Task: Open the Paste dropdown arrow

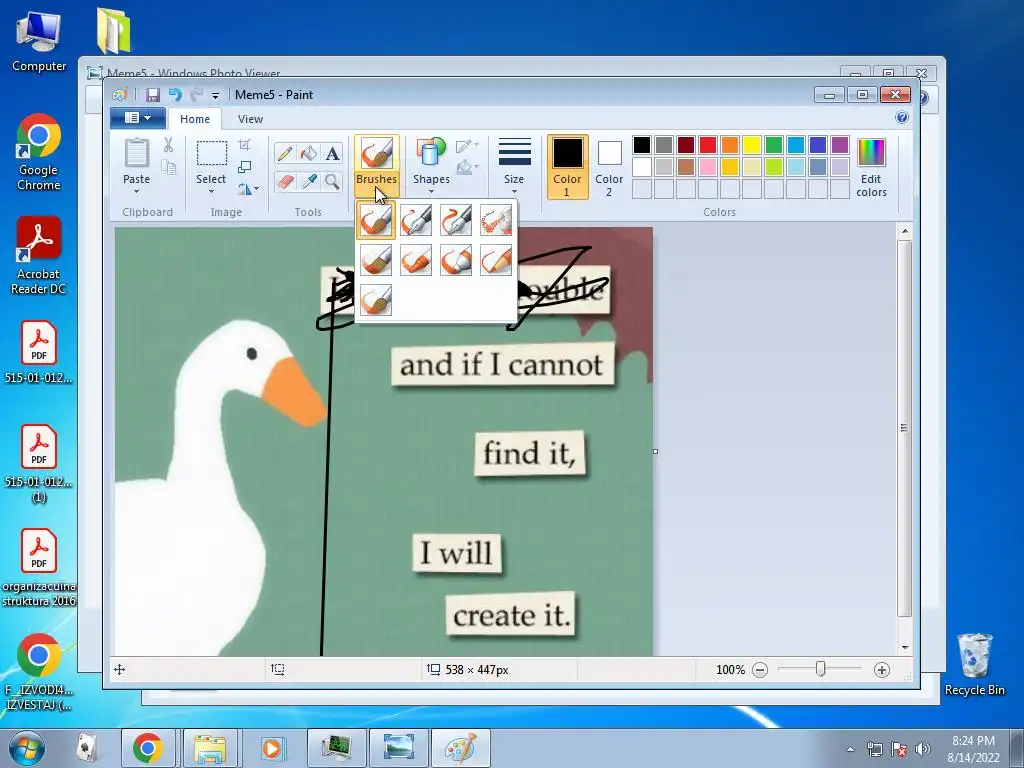Action: 136,191
